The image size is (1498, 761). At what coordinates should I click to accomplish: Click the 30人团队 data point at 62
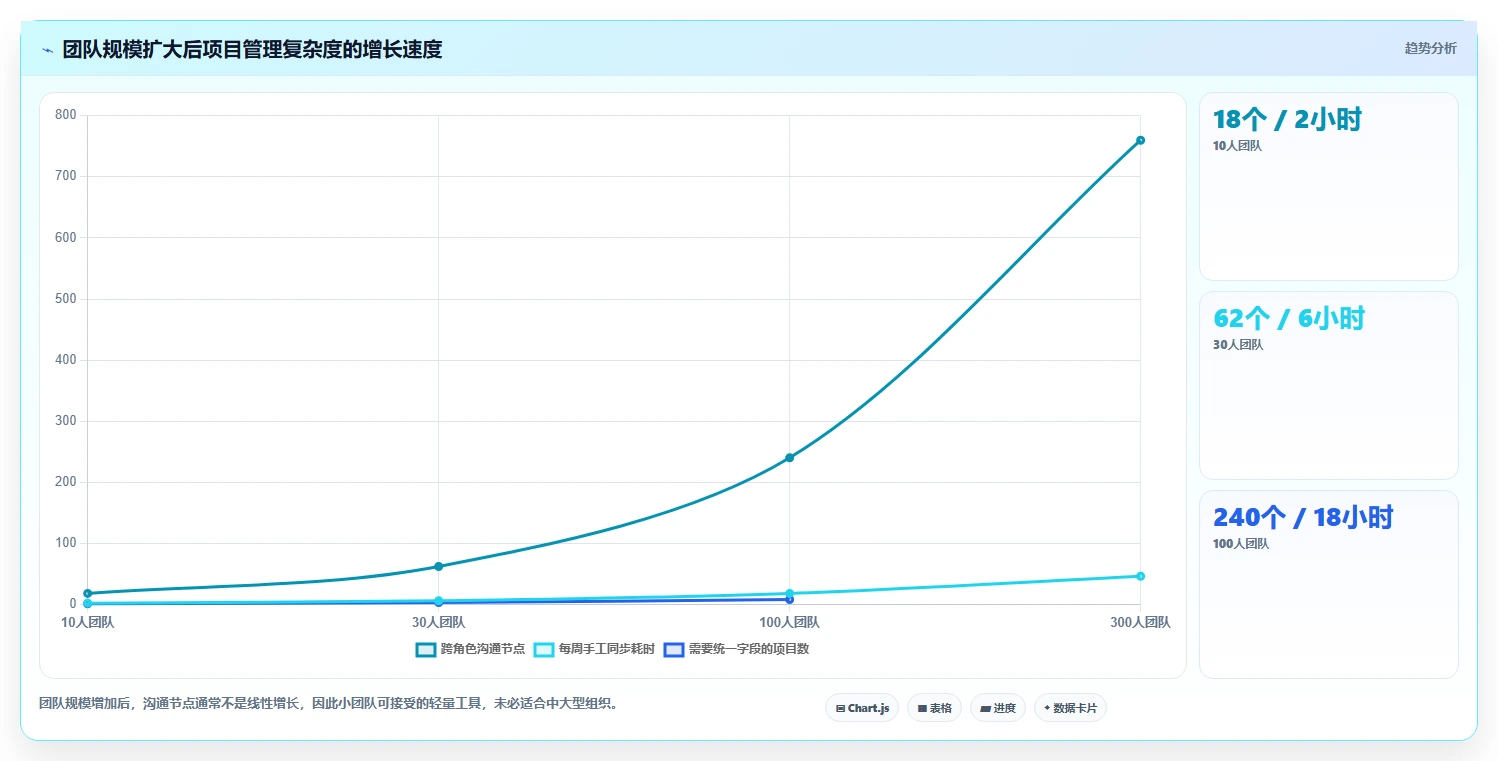[x=438, y=567]
